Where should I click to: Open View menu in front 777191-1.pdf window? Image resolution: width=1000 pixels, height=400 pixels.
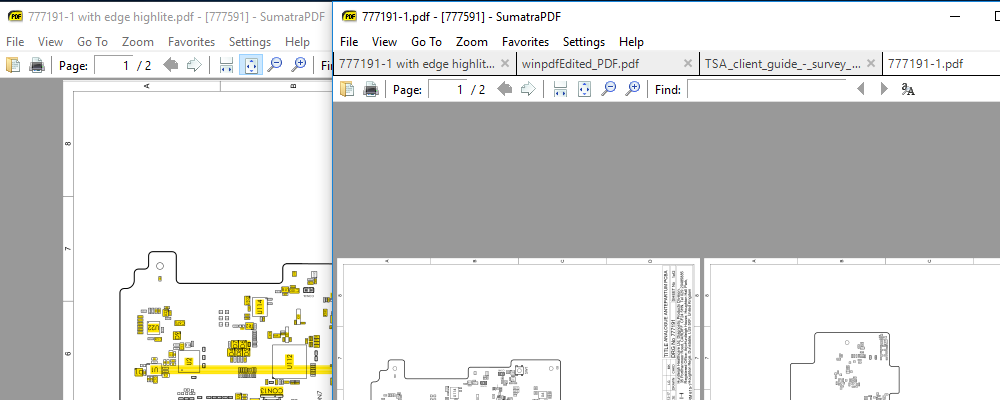(x=384, y=42)
